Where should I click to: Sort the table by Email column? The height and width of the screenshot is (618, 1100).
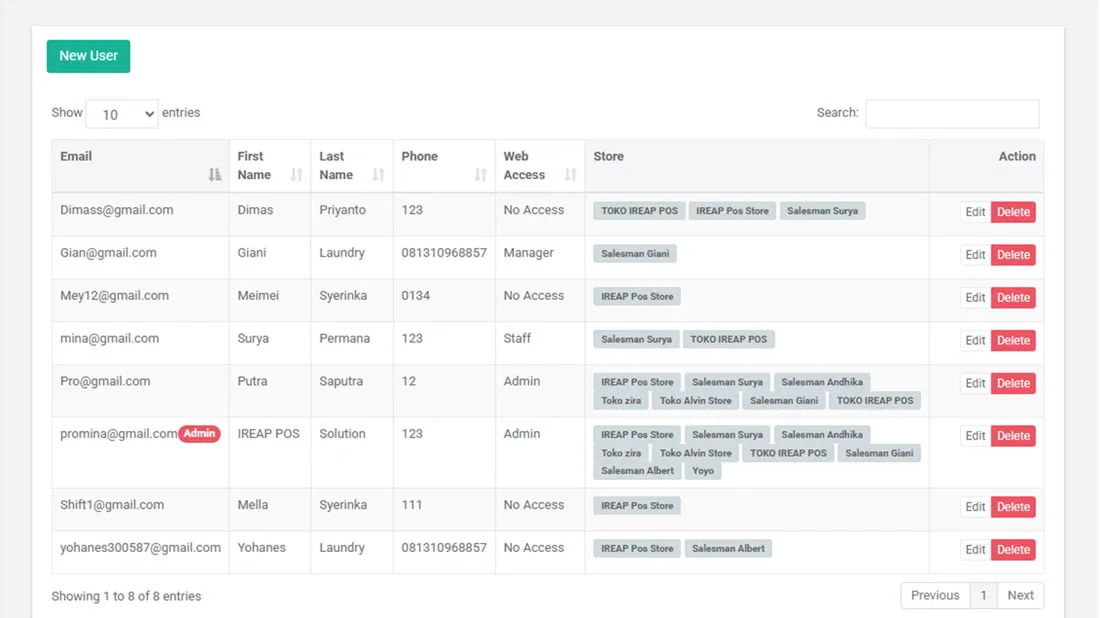pyautogui.click(x=213, y=174)
